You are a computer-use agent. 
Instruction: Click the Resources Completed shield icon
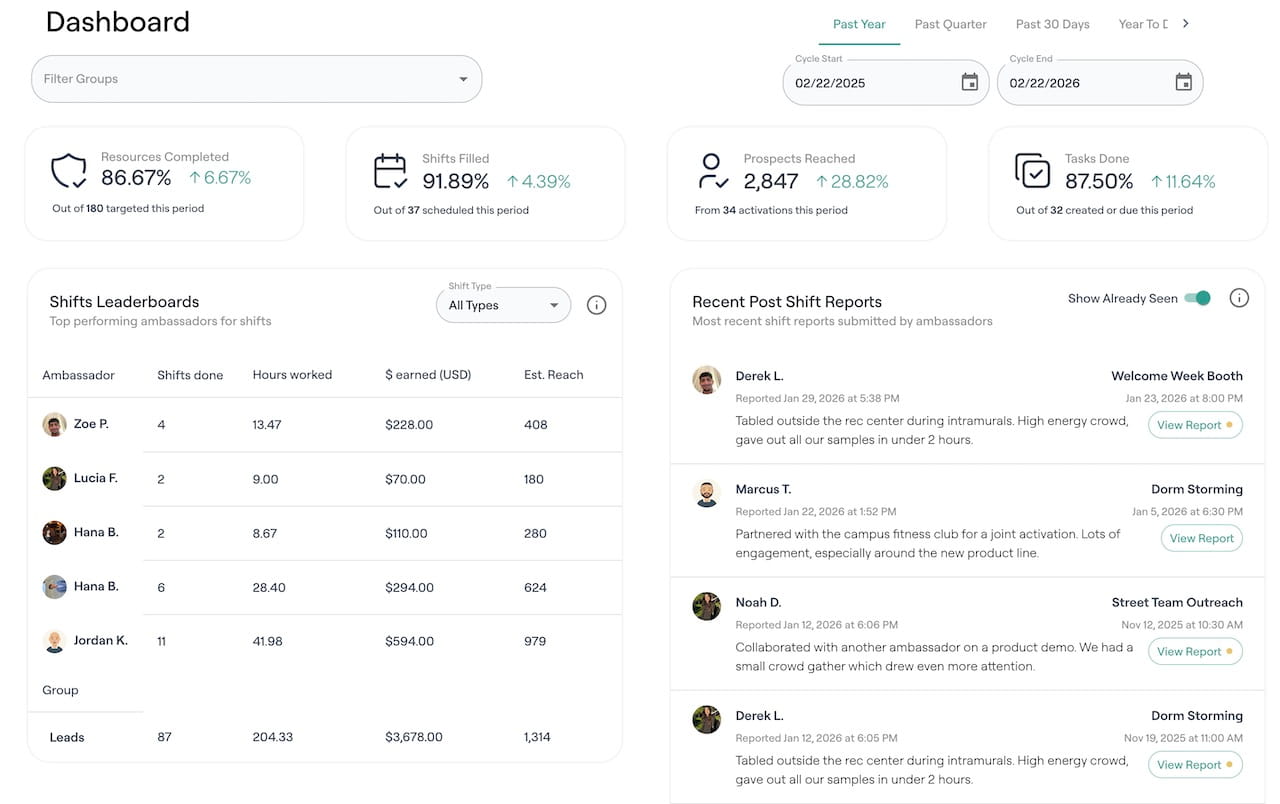69,171
